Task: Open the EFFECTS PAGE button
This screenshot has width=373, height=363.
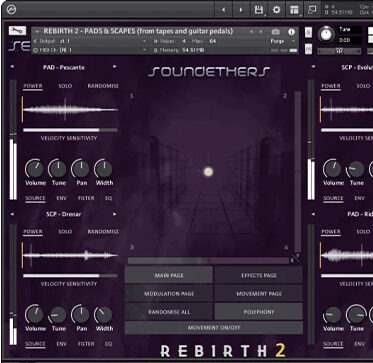Action: point(259,275)
